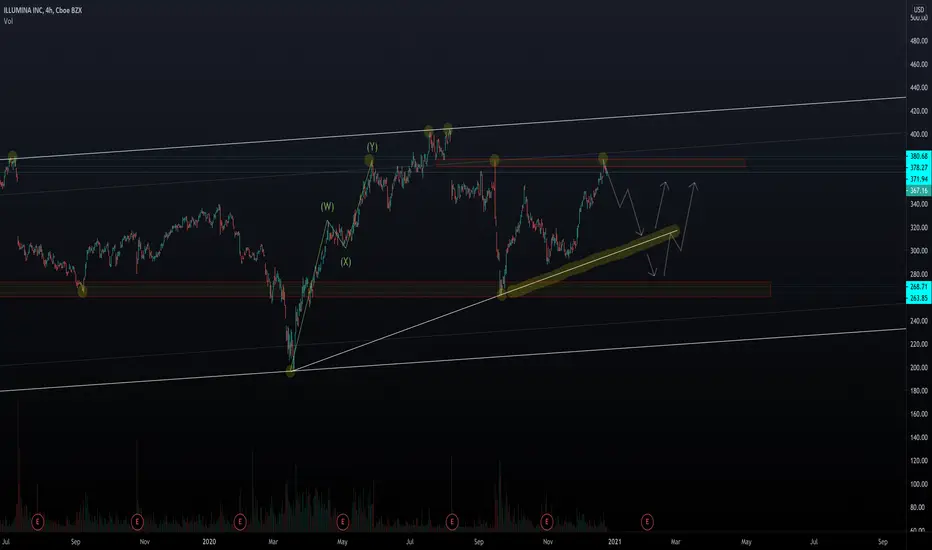The image size is (932, 550).
Task: Click the 2020 label on the time axis
Action: tap(209, 542)
